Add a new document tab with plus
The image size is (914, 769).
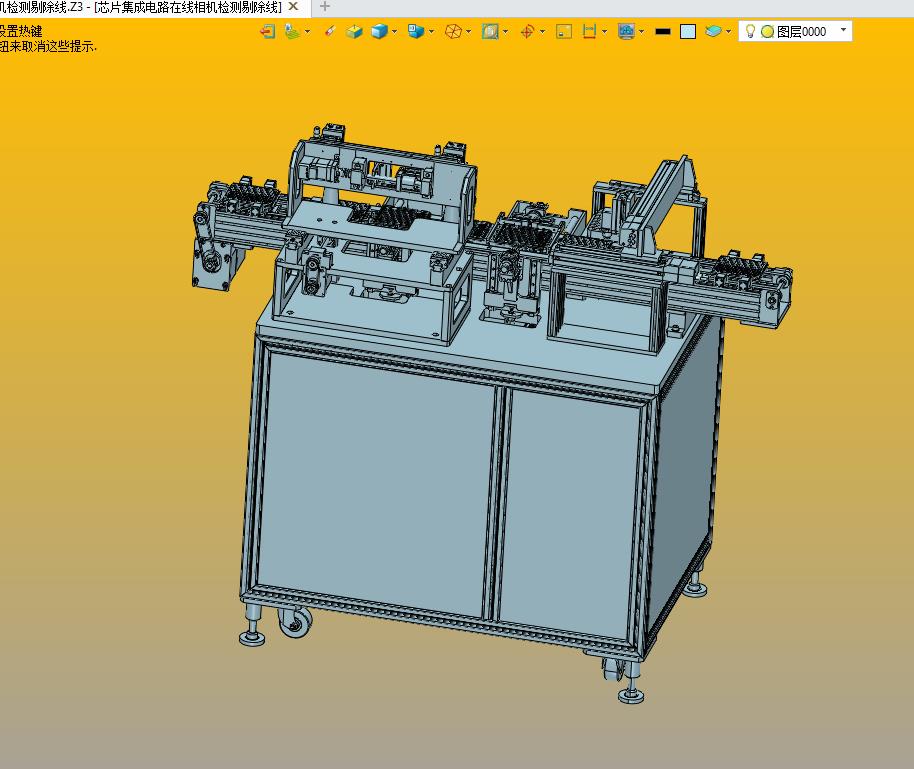[x=325, y=7]
